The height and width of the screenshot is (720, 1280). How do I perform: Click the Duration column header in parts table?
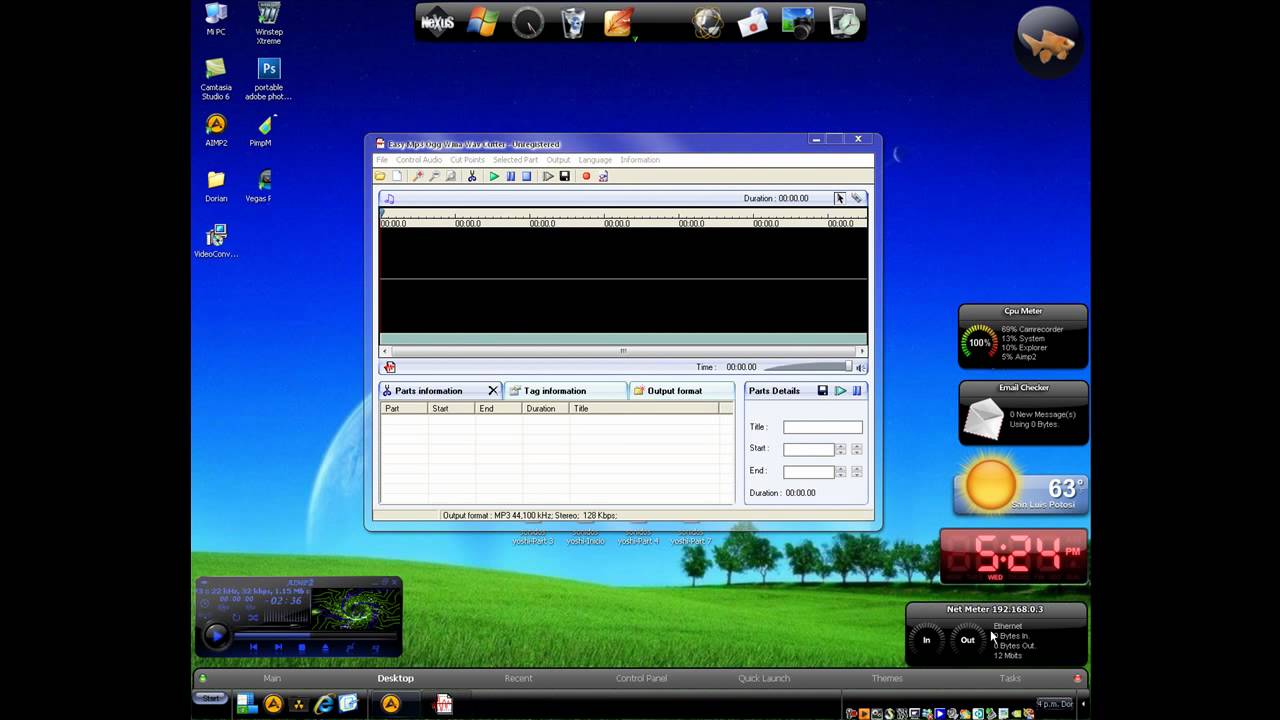click(x=545, y=409)
